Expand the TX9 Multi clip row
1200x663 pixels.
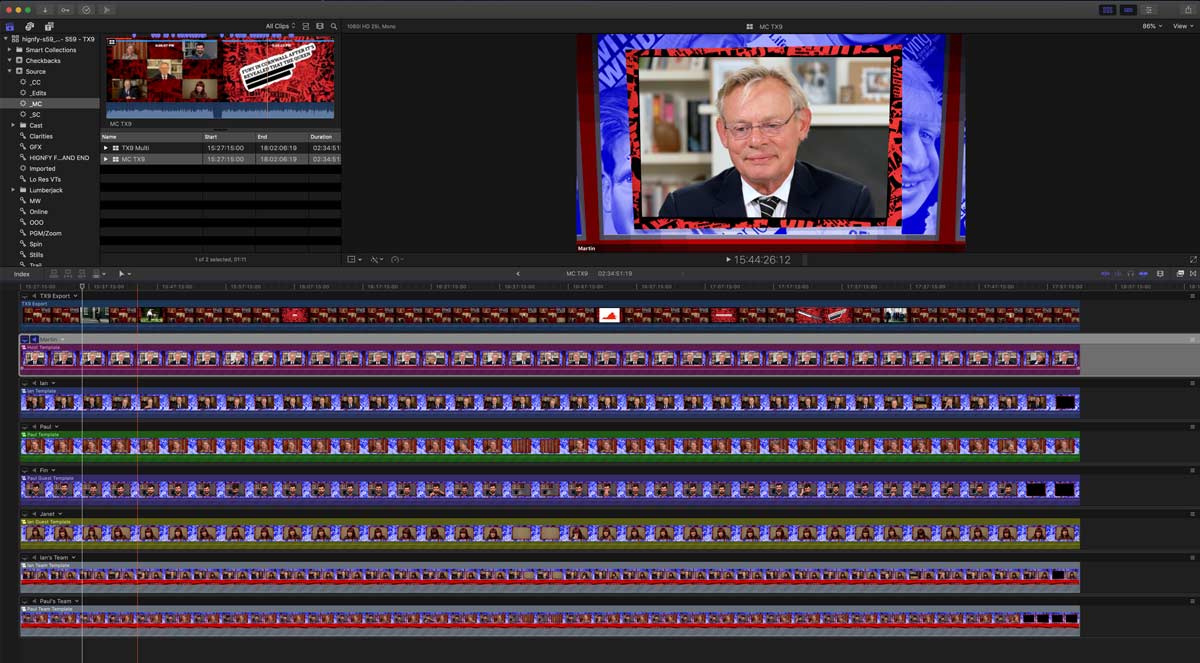pos(106,148)
